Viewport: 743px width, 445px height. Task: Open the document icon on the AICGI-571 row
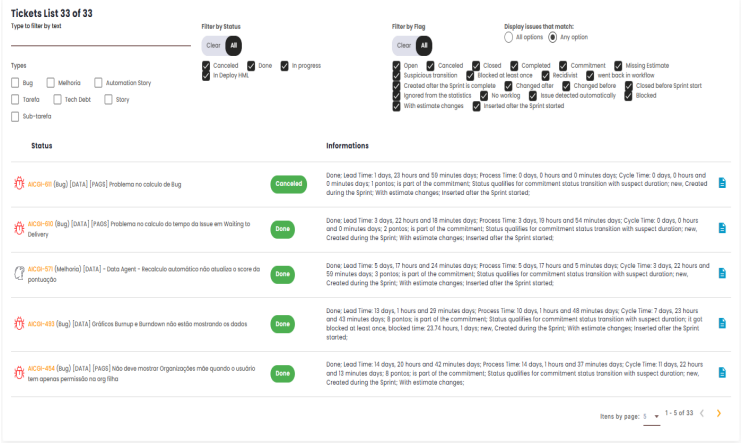click(x=722, y=273)
